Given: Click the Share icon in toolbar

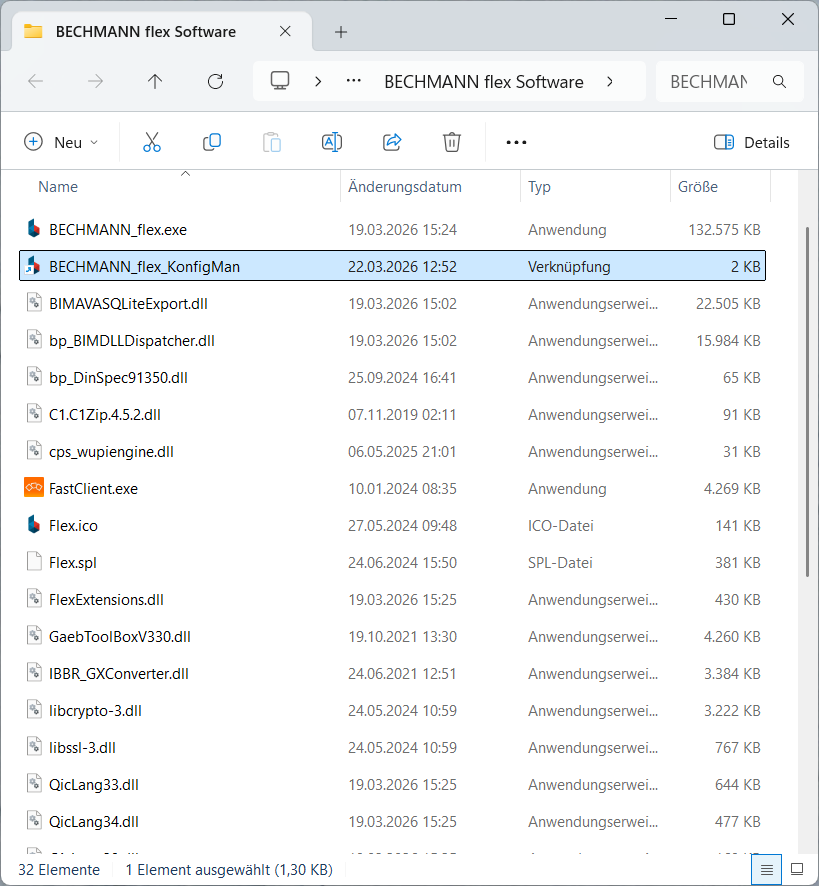Looking at the screenshot, I should 392,142.
